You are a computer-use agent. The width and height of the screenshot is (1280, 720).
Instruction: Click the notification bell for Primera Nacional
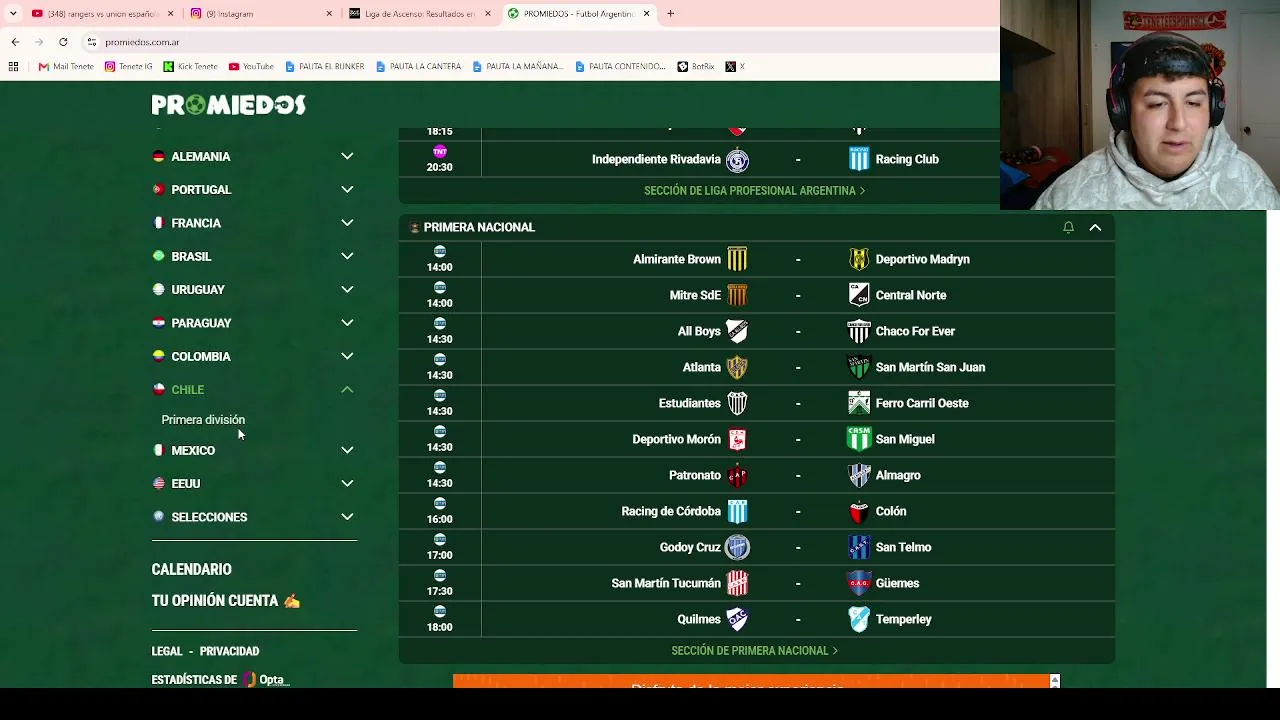click(1068, 227)
